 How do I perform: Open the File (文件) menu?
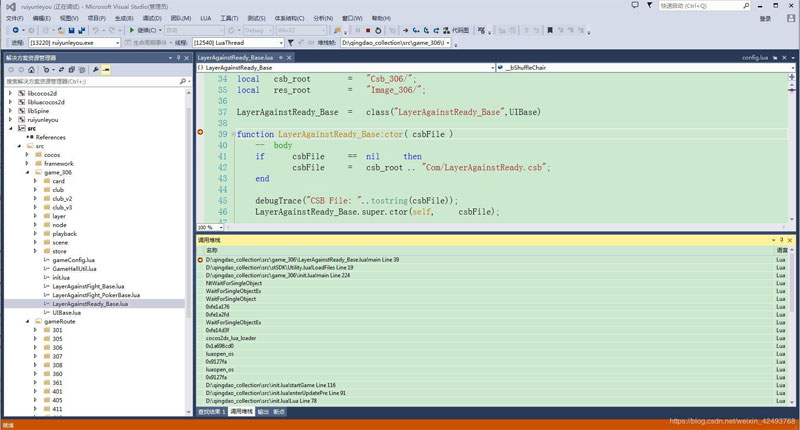pos(14,18)
